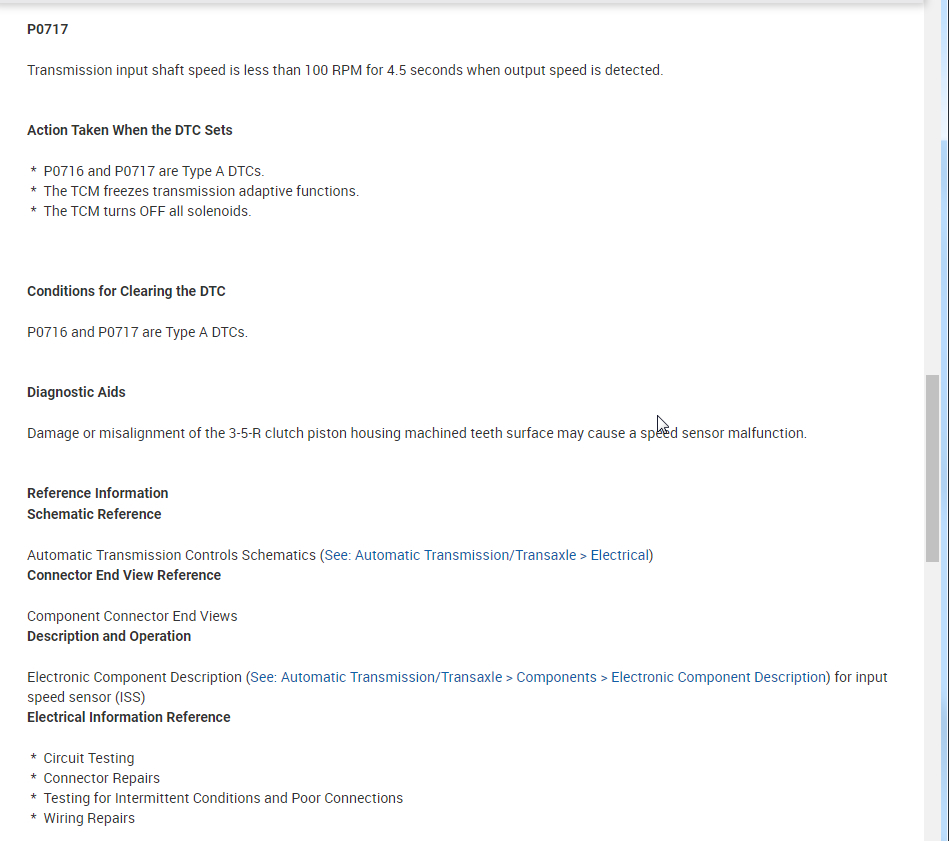Image resolution: width=949 pixels, height=841 pixels.
Task: Click the Schematic Reference heading
Action: [94, 514]
